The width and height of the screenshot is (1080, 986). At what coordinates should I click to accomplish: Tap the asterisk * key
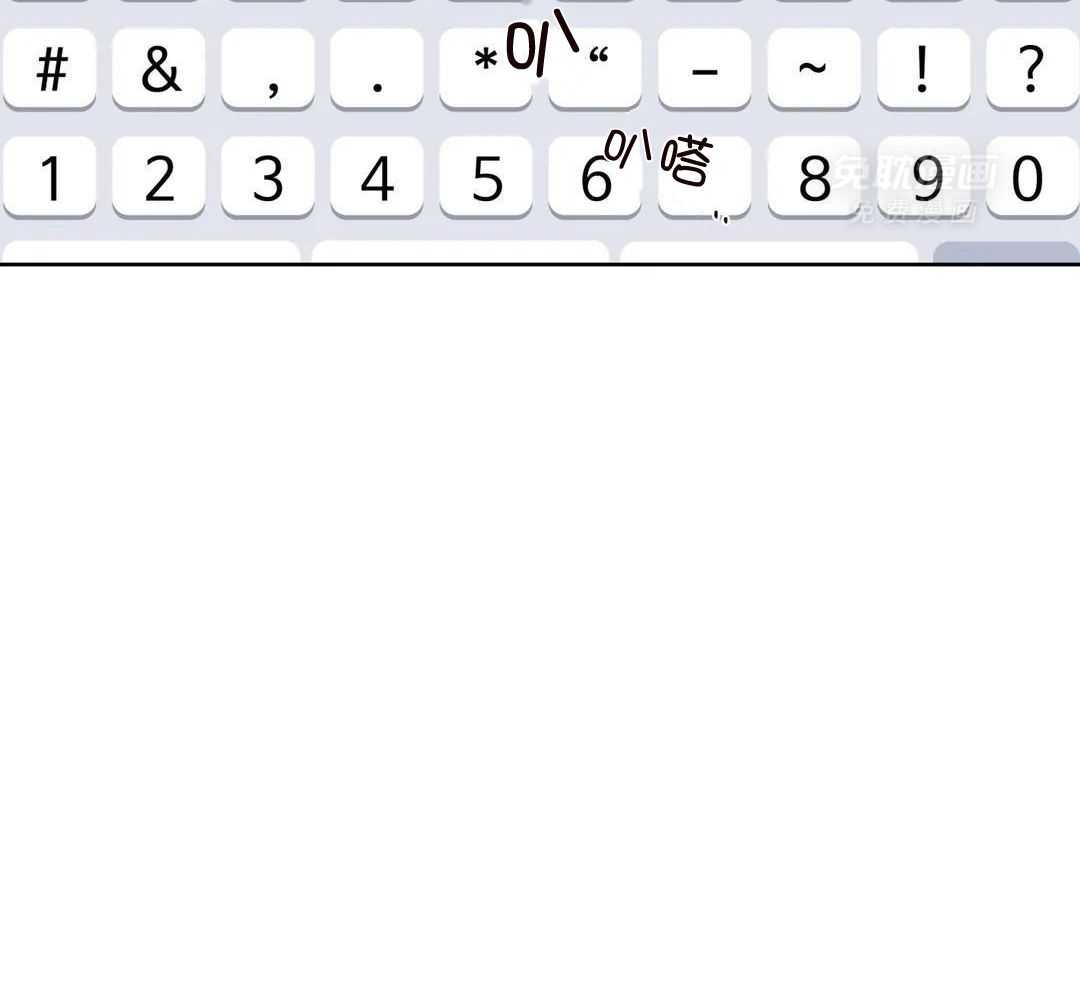coord(486,69)
